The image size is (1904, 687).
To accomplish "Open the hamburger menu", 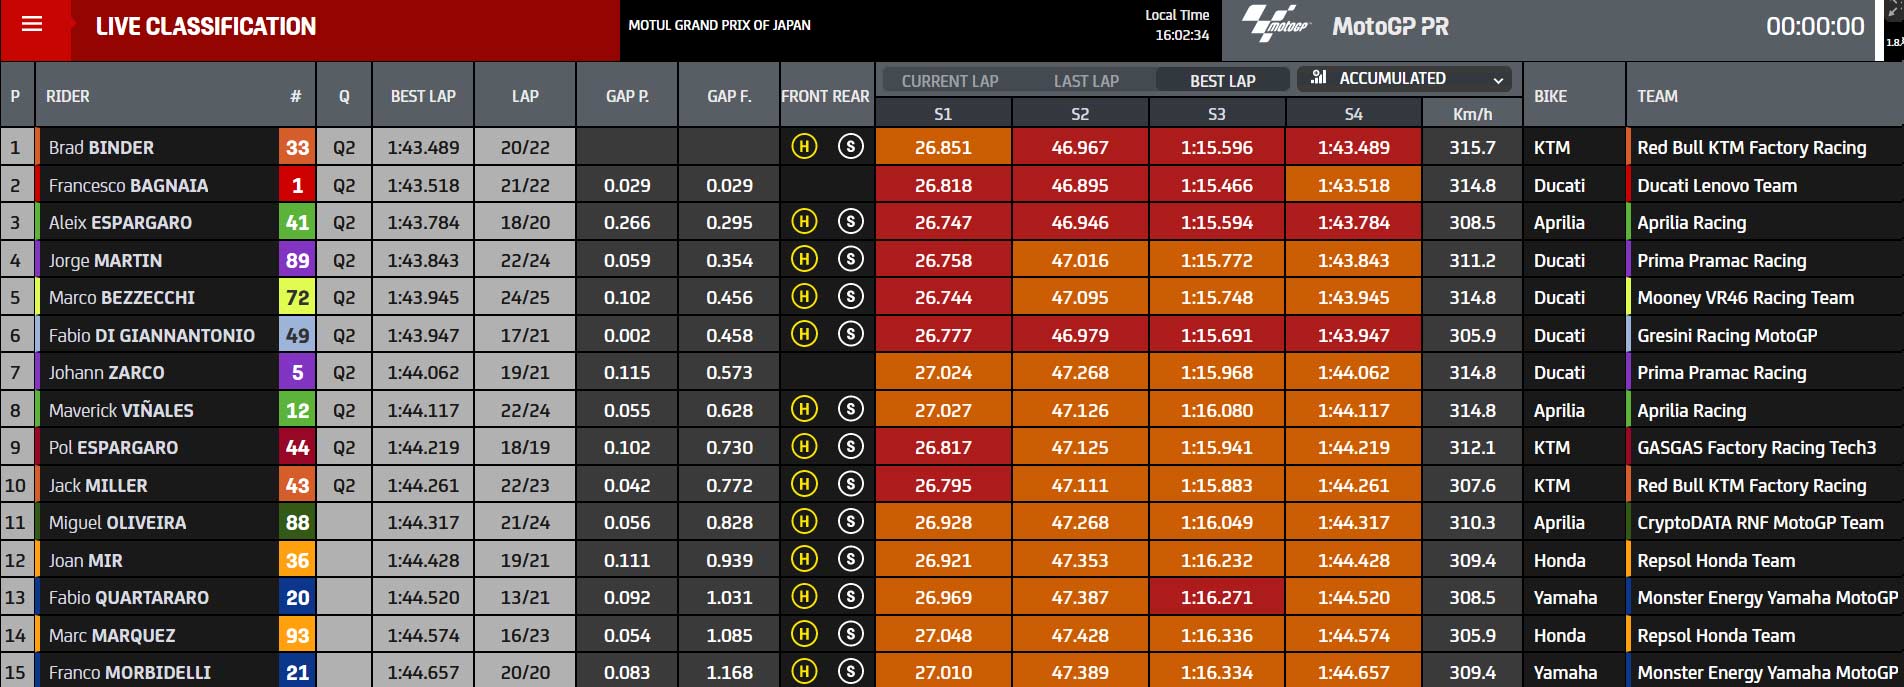I will point(32,23).
